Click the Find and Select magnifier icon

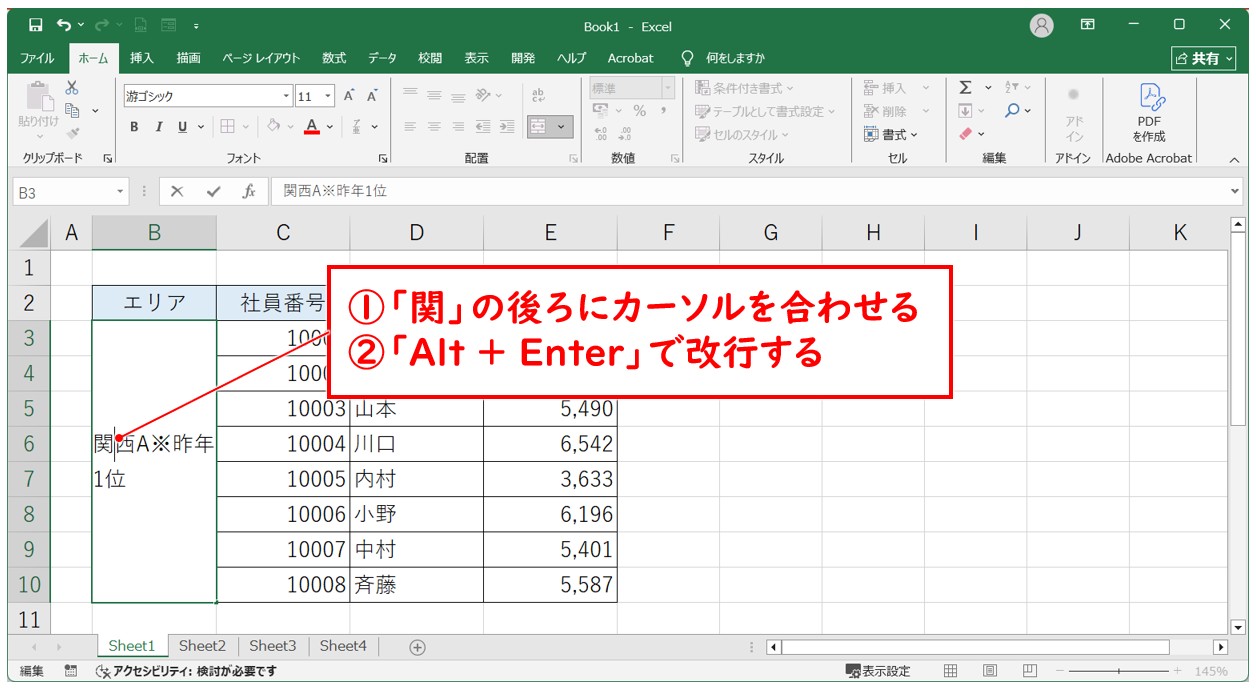tap(1012, 111)
